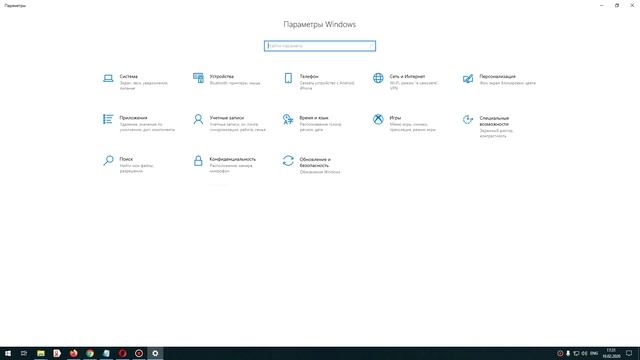This screenshot has height=360, width=640.
Task: Open the Специальные возможности icon
Action: pos(468,120)
